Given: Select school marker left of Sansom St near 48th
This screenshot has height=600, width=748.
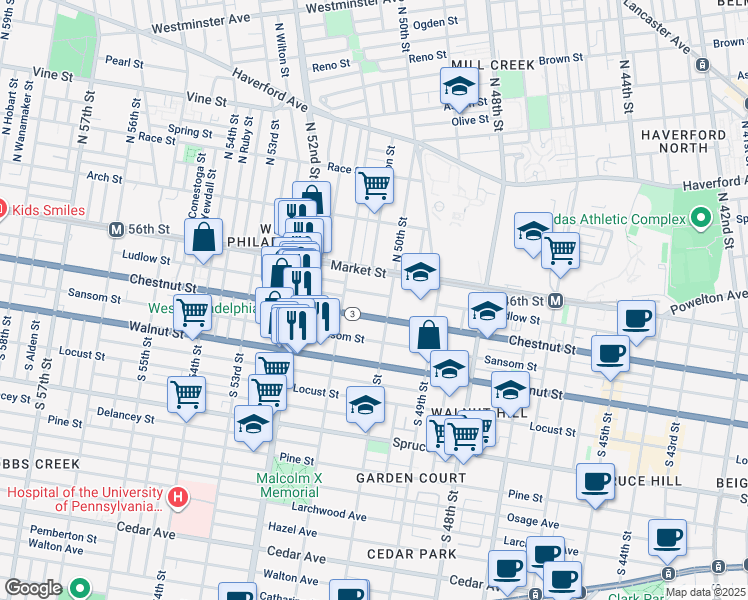Looking at the screenshot, I should (449, 370).
